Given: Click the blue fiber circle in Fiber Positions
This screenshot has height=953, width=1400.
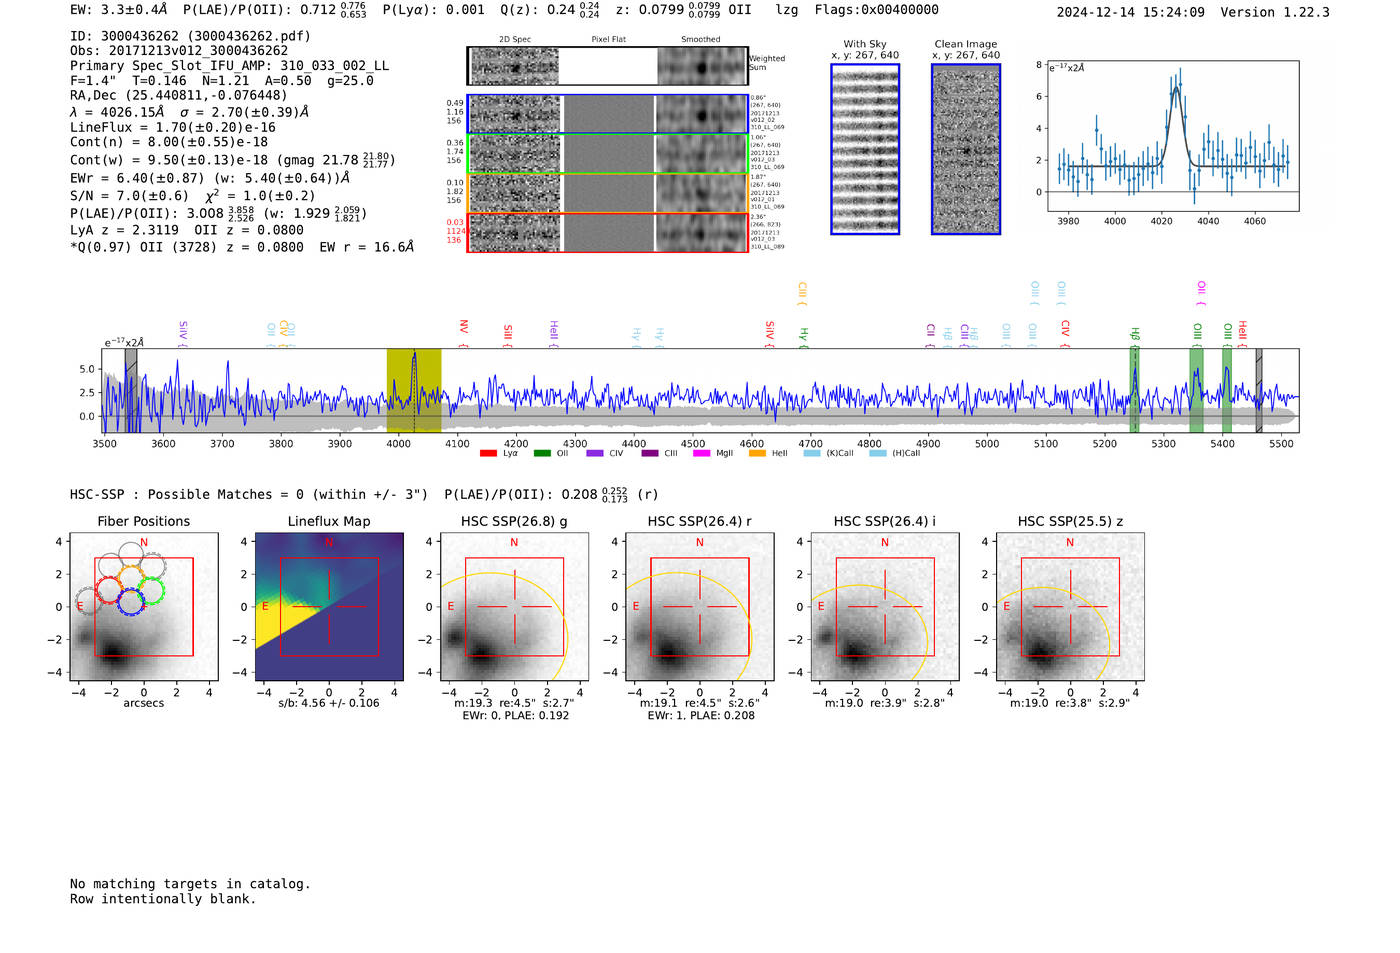Looking at the screenshot, I should click(x=131, y=602).
